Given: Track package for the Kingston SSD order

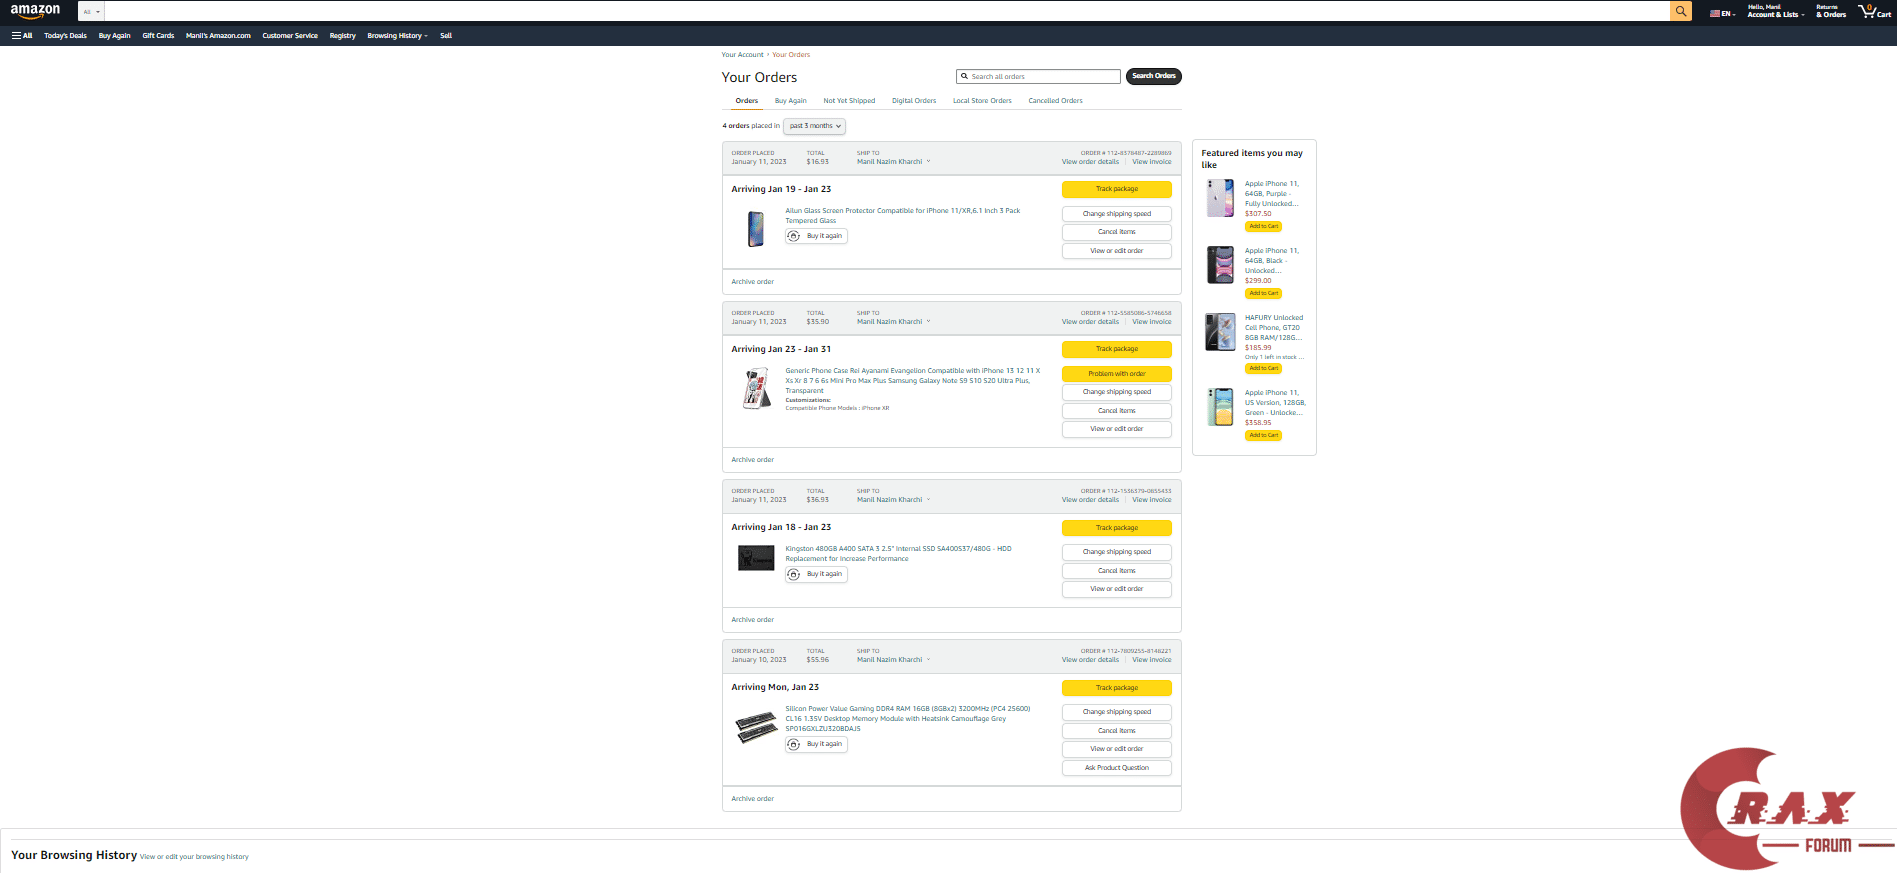Looking at the screenshot, I should tap(1116, 528).
